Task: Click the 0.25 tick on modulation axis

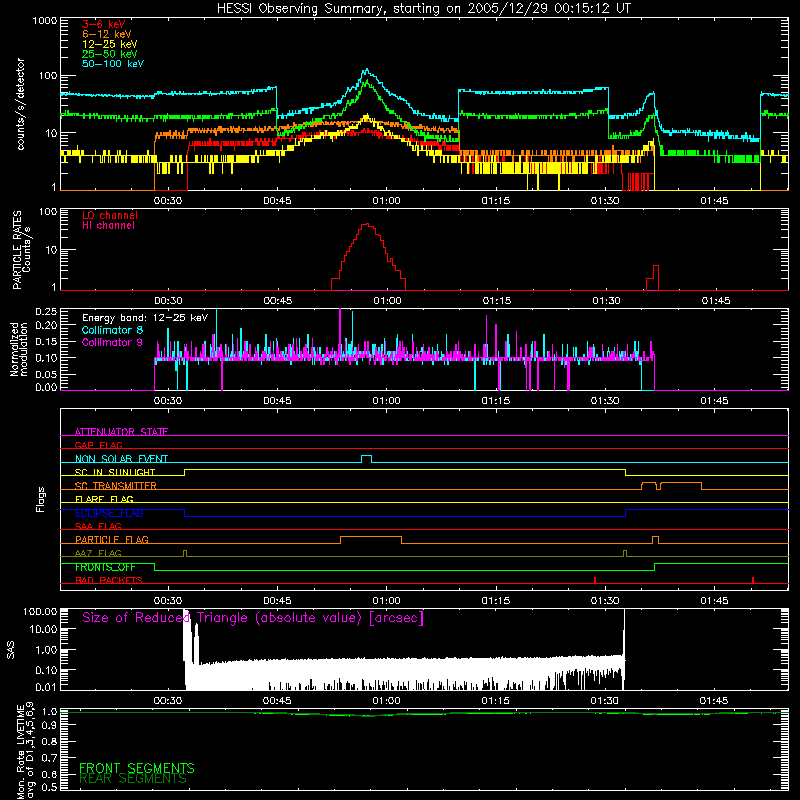Action: coord(46,312)
